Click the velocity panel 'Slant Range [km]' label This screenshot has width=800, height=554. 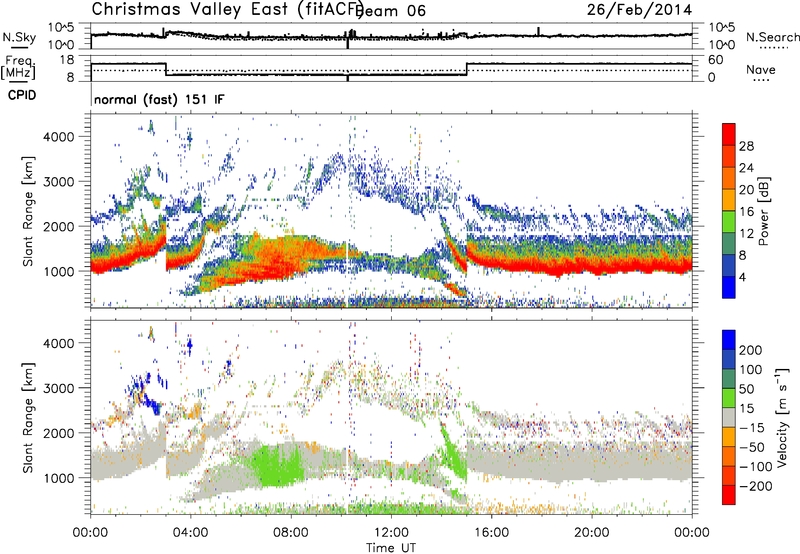click(x=28, y=418)
